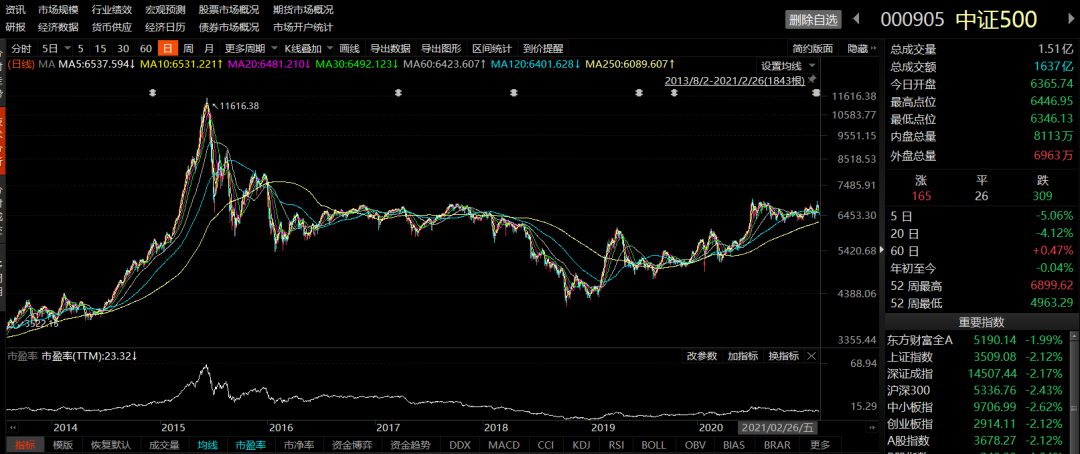Open 债券市场概况 menu item
The image size is (1080, 454).
click(229, 28)
